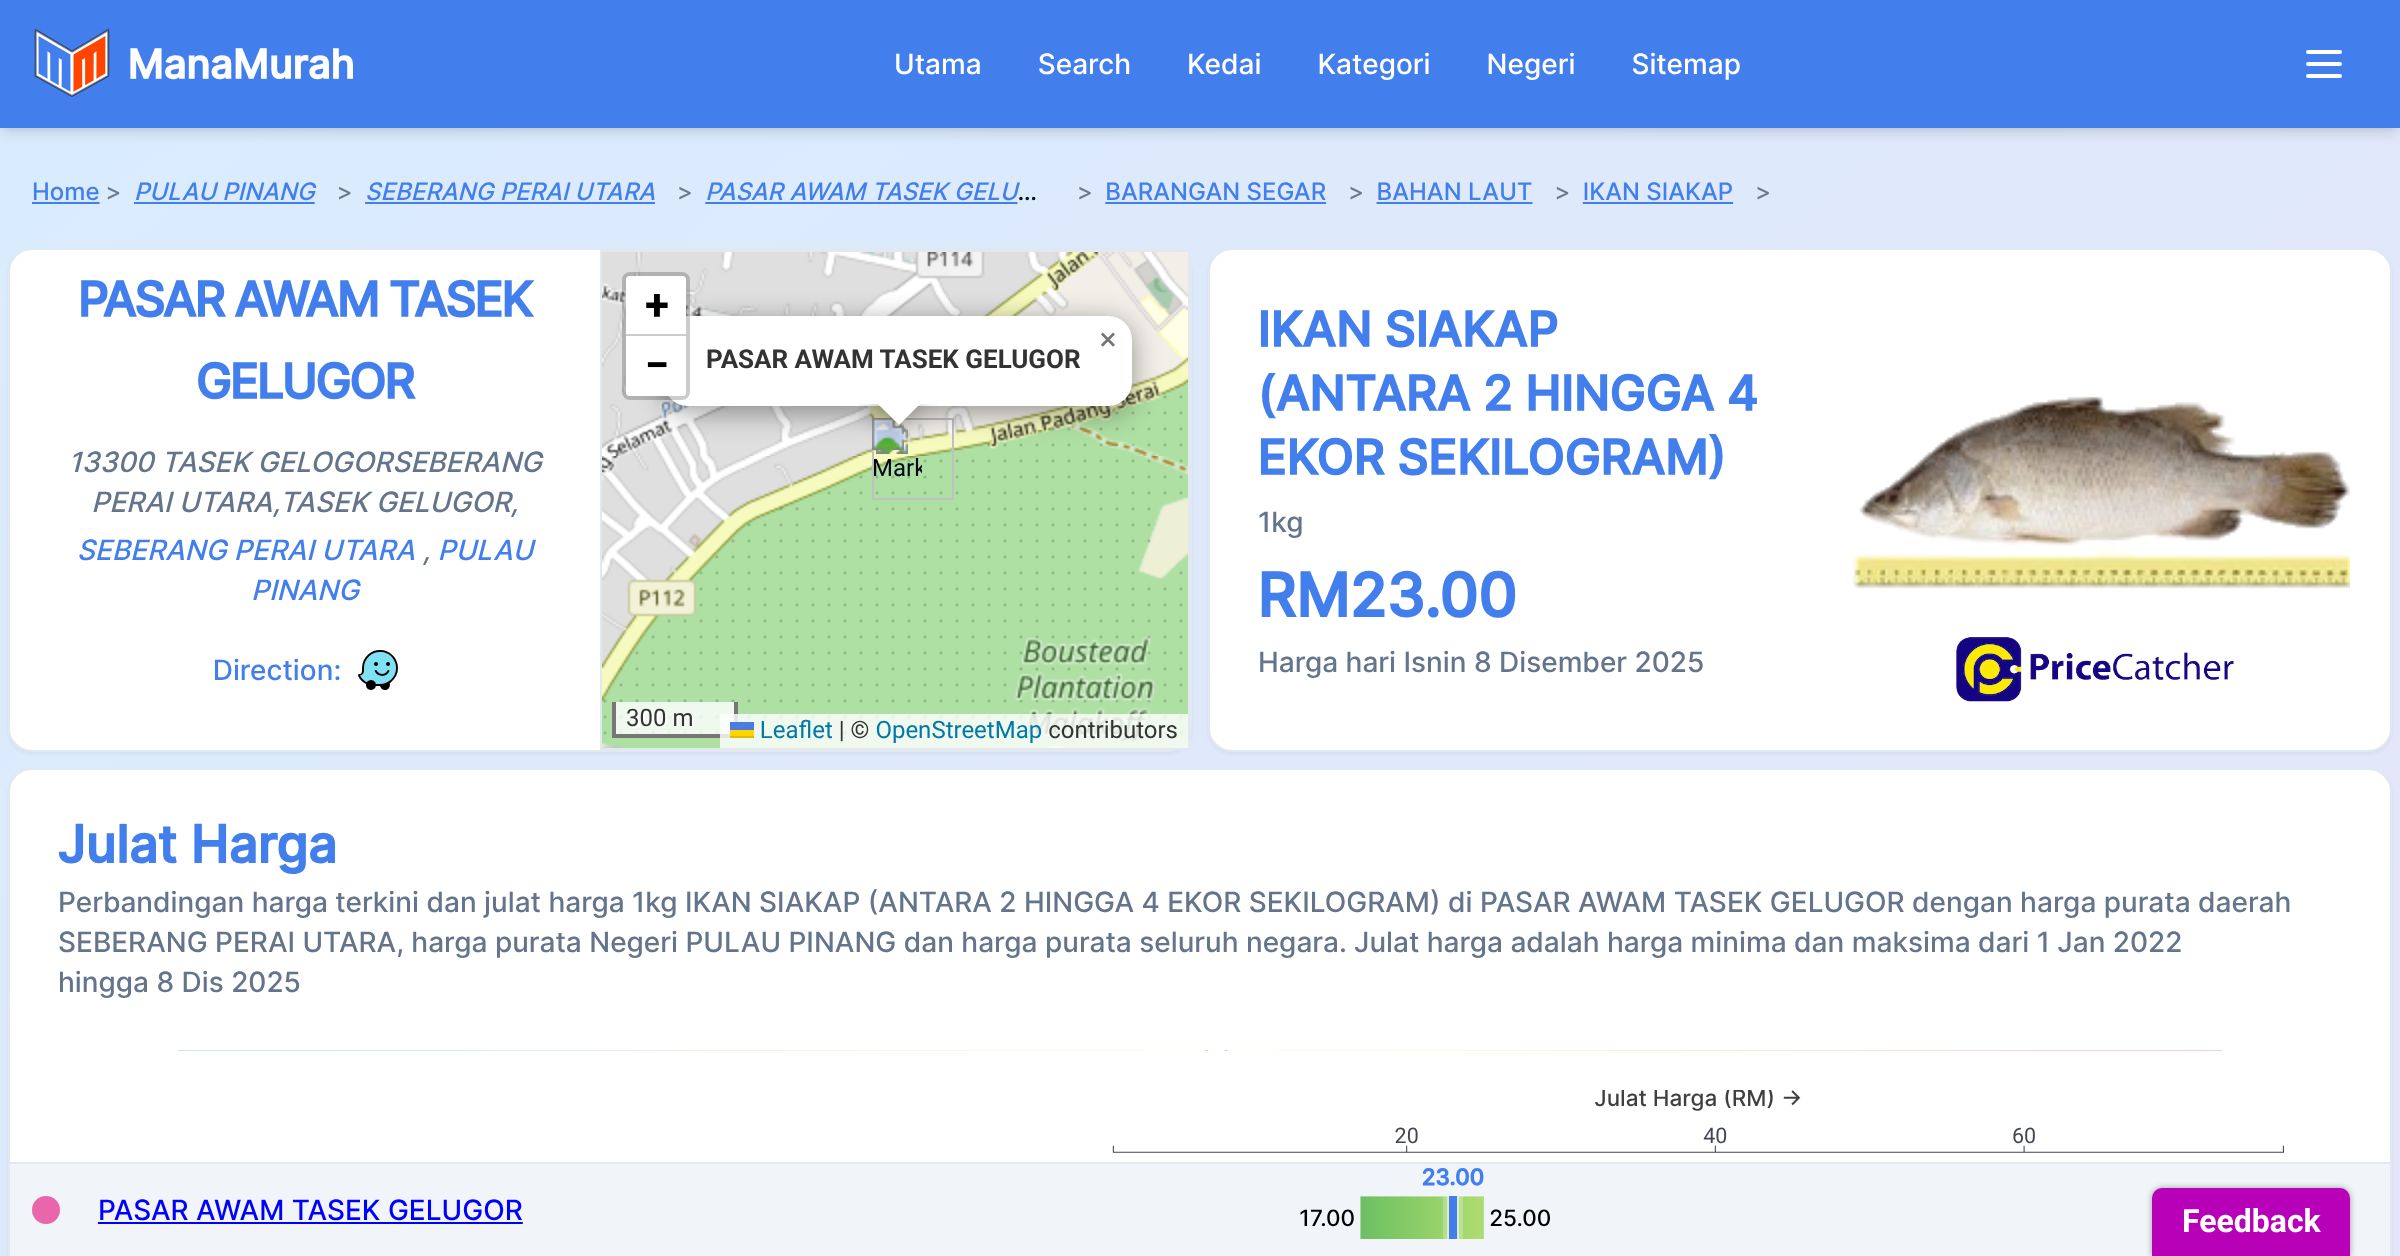This screenshot has height=1256, width=2400.
Task: Click the ManaMurah logo icon
Action: click(71, 63)
